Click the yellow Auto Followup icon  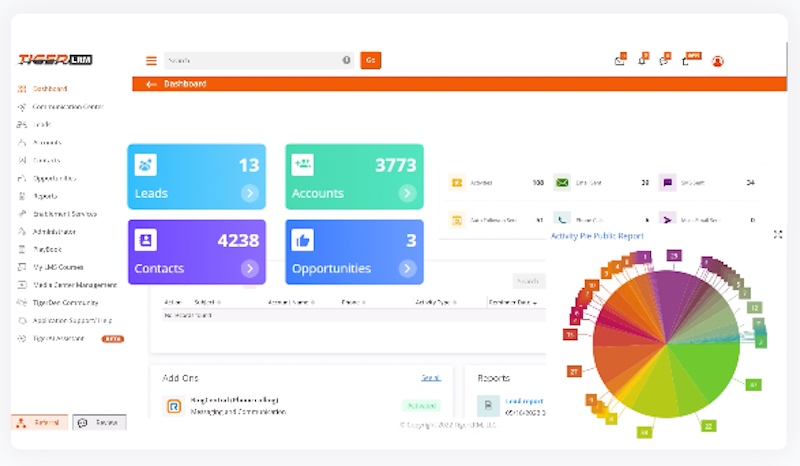[x=457, y=220]
